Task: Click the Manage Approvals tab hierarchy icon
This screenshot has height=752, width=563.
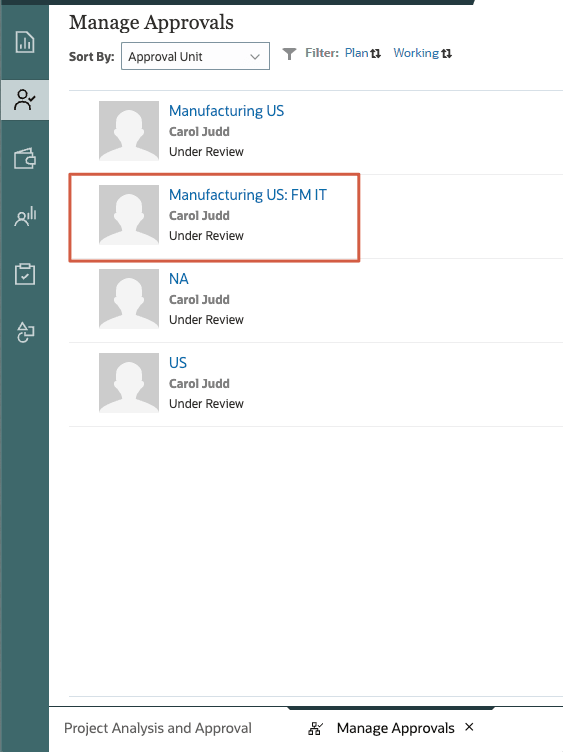Action: point(316,728)
